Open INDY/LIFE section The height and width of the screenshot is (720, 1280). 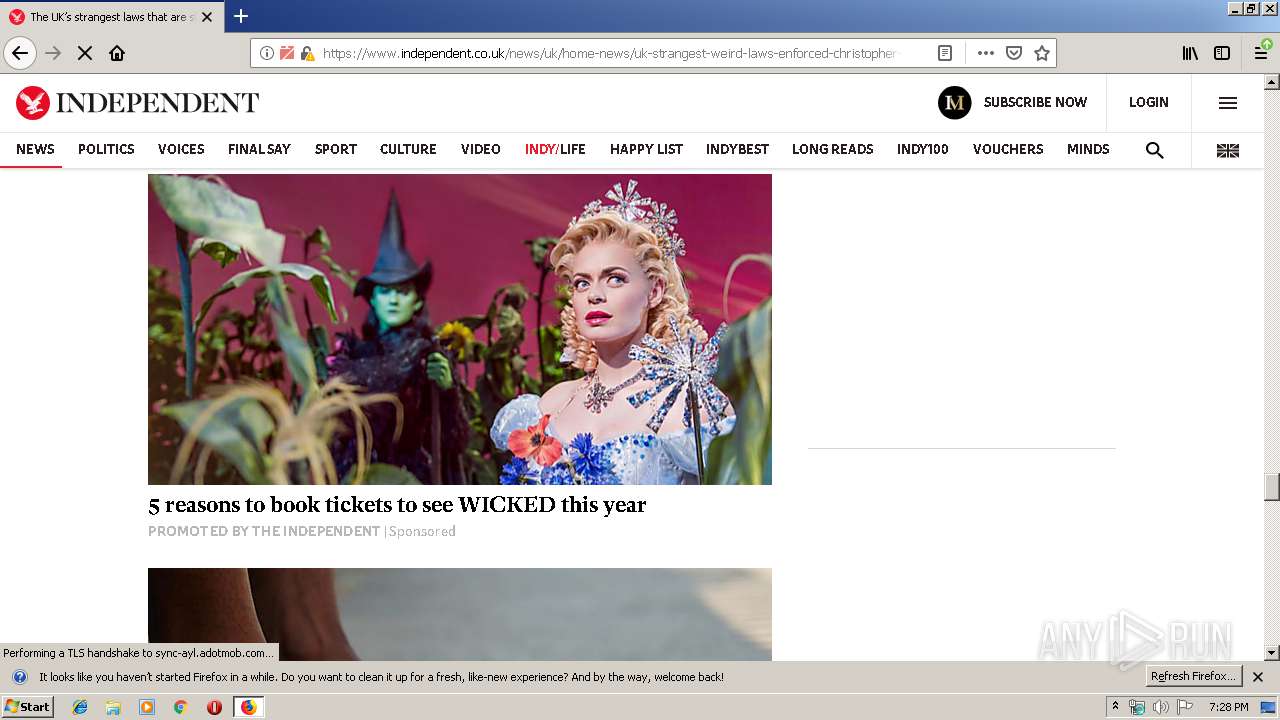(x=555, y=149)
